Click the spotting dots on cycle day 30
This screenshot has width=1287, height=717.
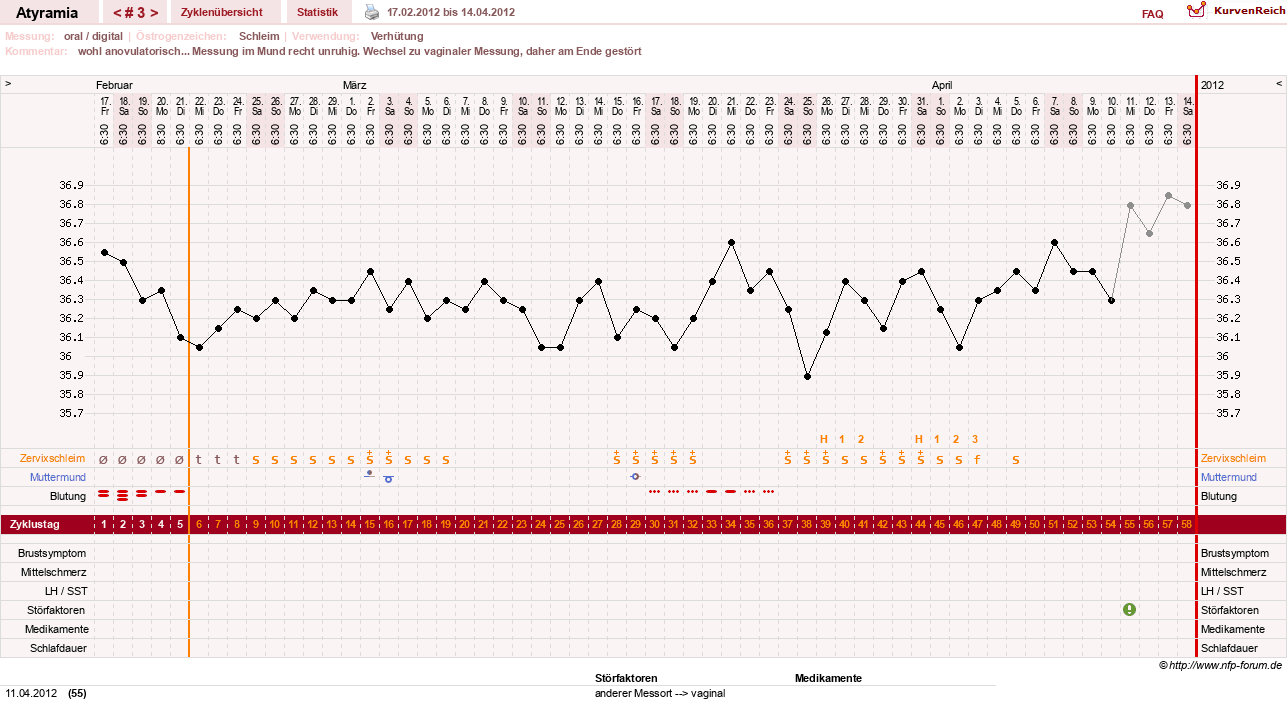(655, 492)
